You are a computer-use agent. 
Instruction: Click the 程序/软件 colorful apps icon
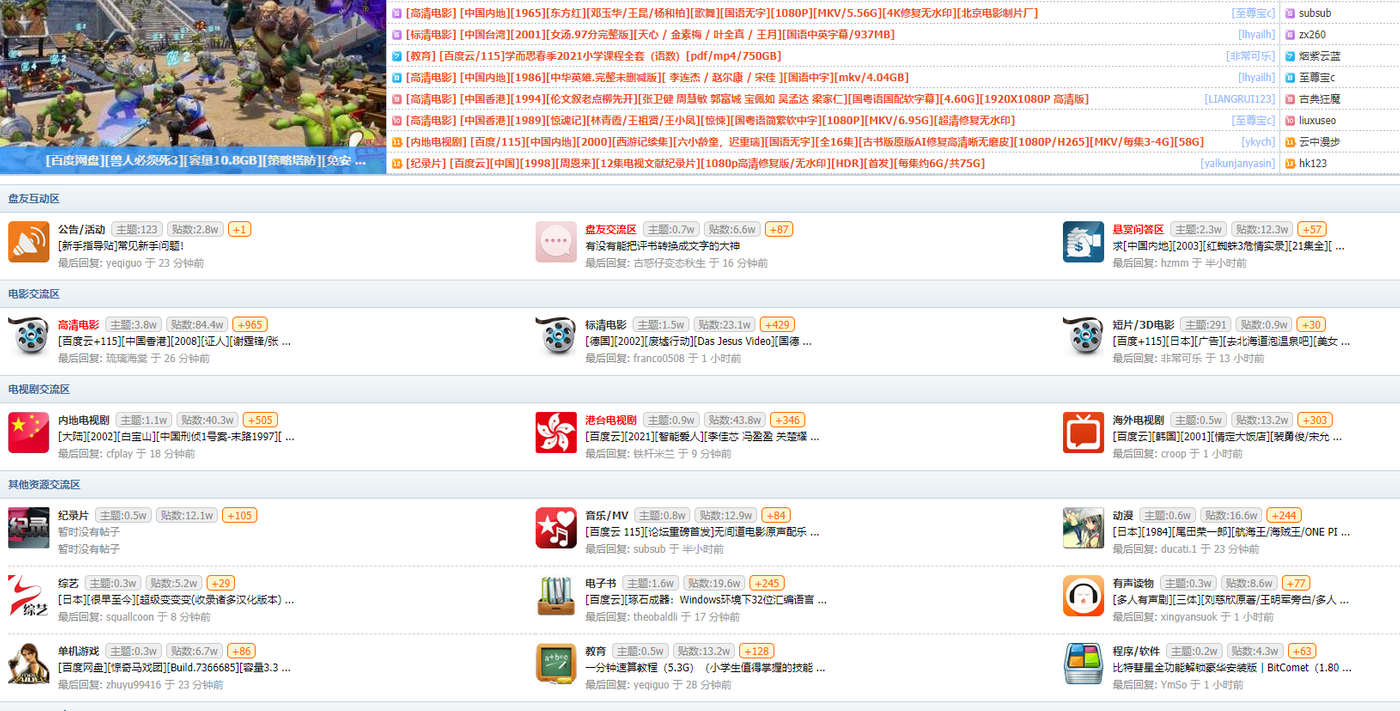coord(1083,664)
